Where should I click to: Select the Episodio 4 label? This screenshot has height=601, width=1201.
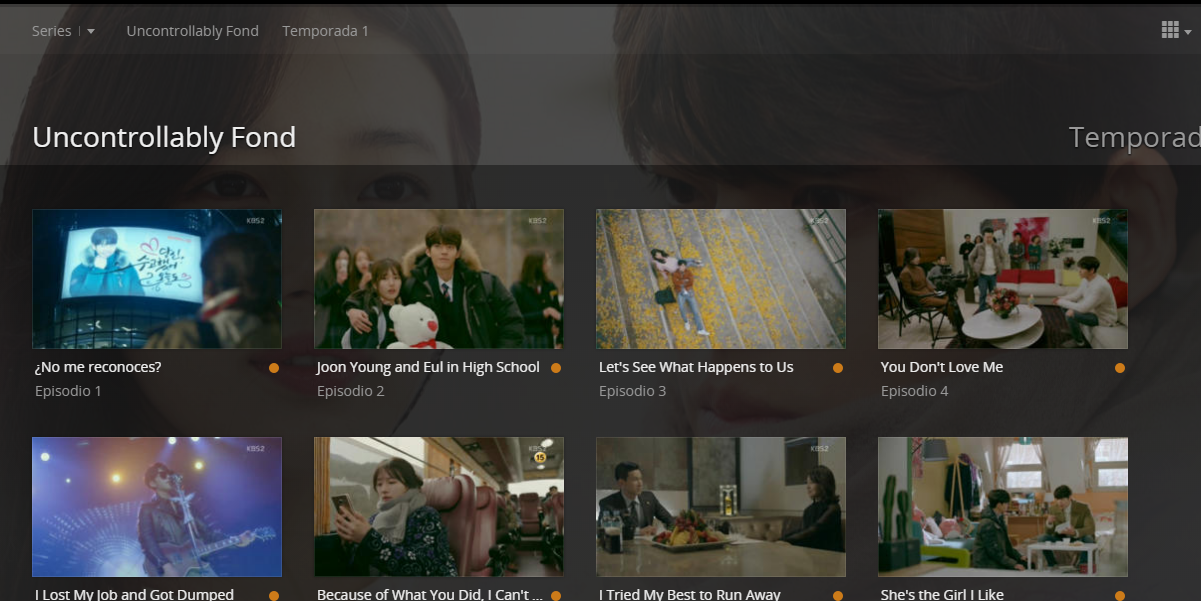(x=915, y=391)
